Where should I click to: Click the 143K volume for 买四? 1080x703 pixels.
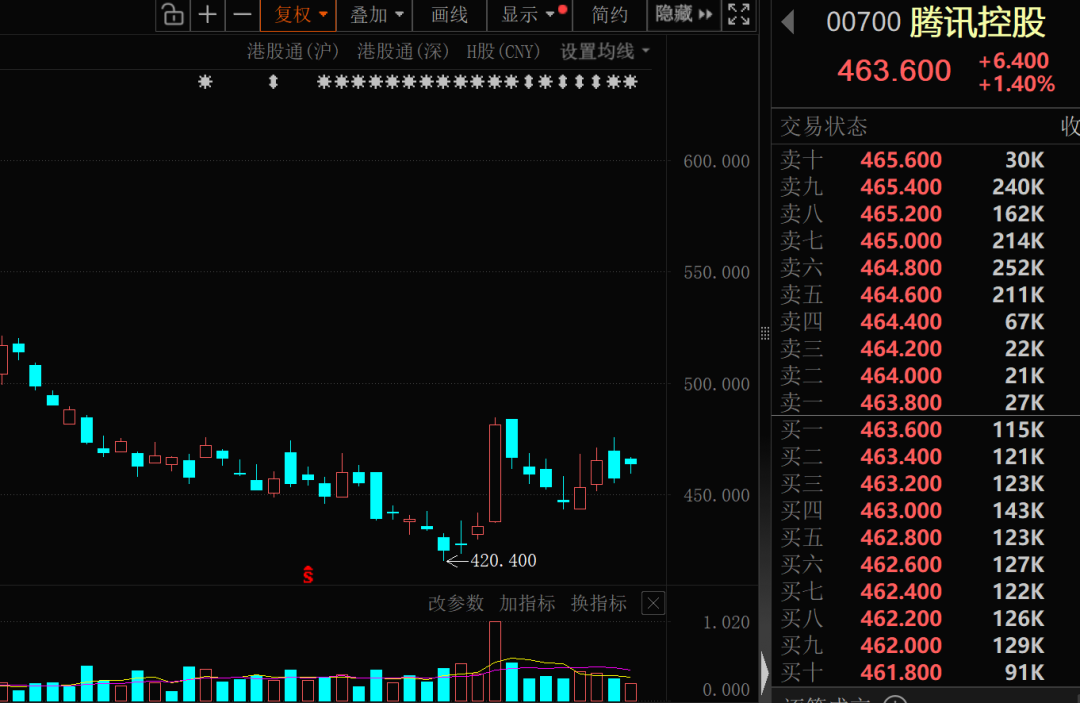1018,510
